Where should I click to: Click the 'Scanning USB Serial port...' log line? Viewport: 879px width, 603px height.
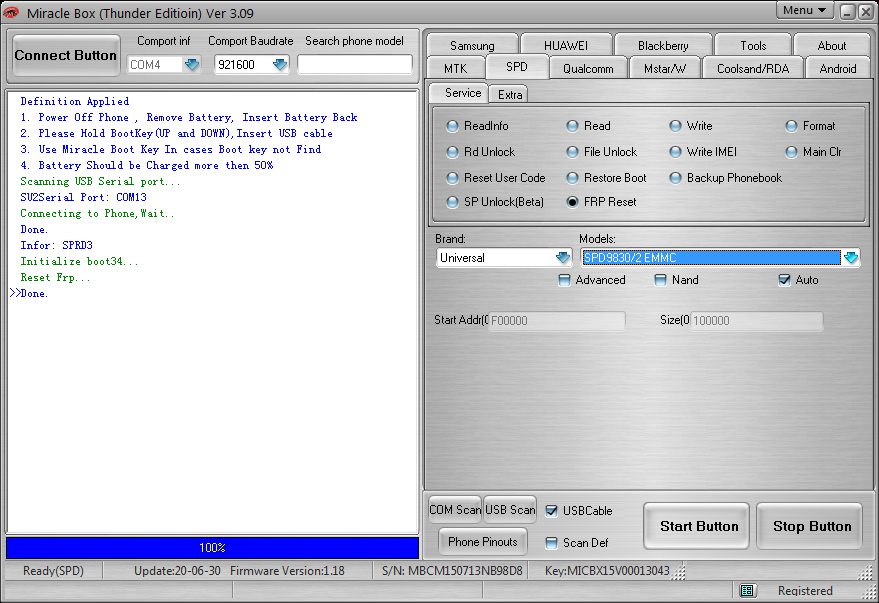100,181
